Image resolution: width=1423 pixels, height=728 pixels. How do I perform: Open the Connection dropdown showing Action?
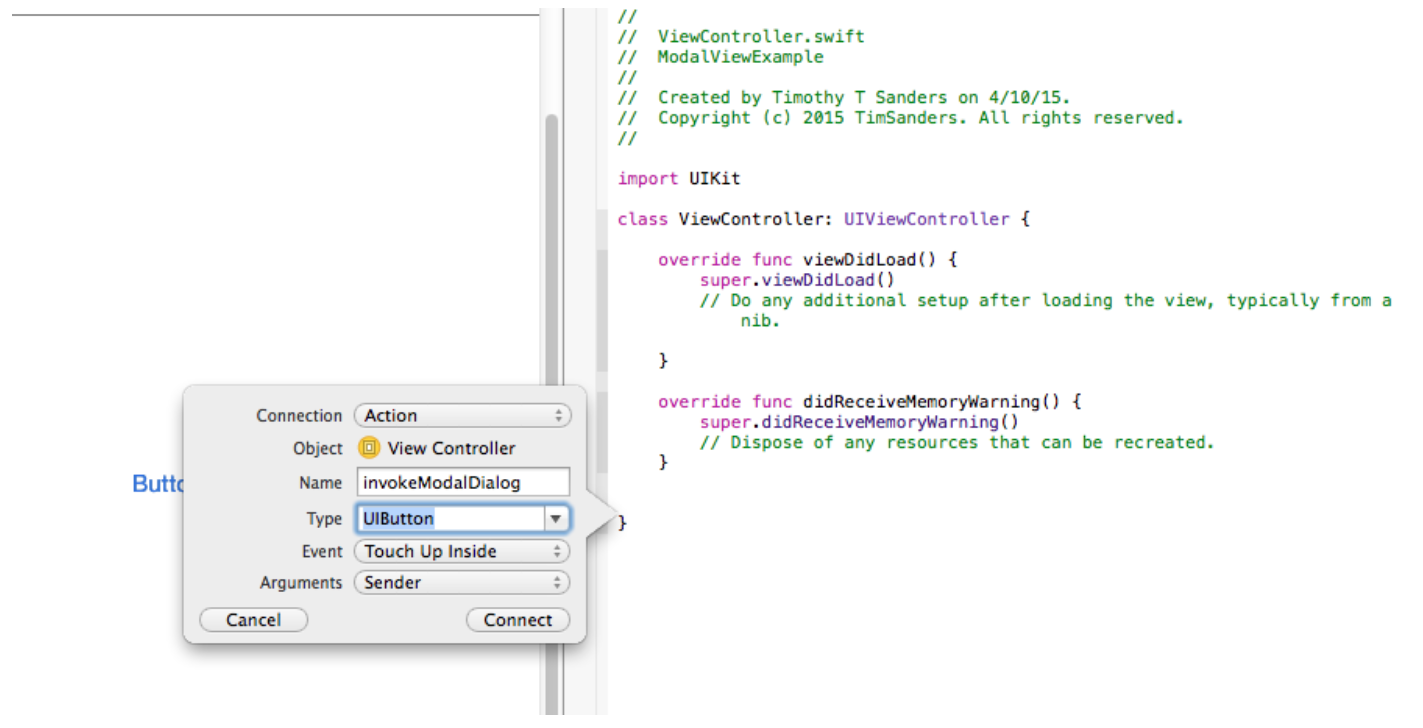point(462,415)
